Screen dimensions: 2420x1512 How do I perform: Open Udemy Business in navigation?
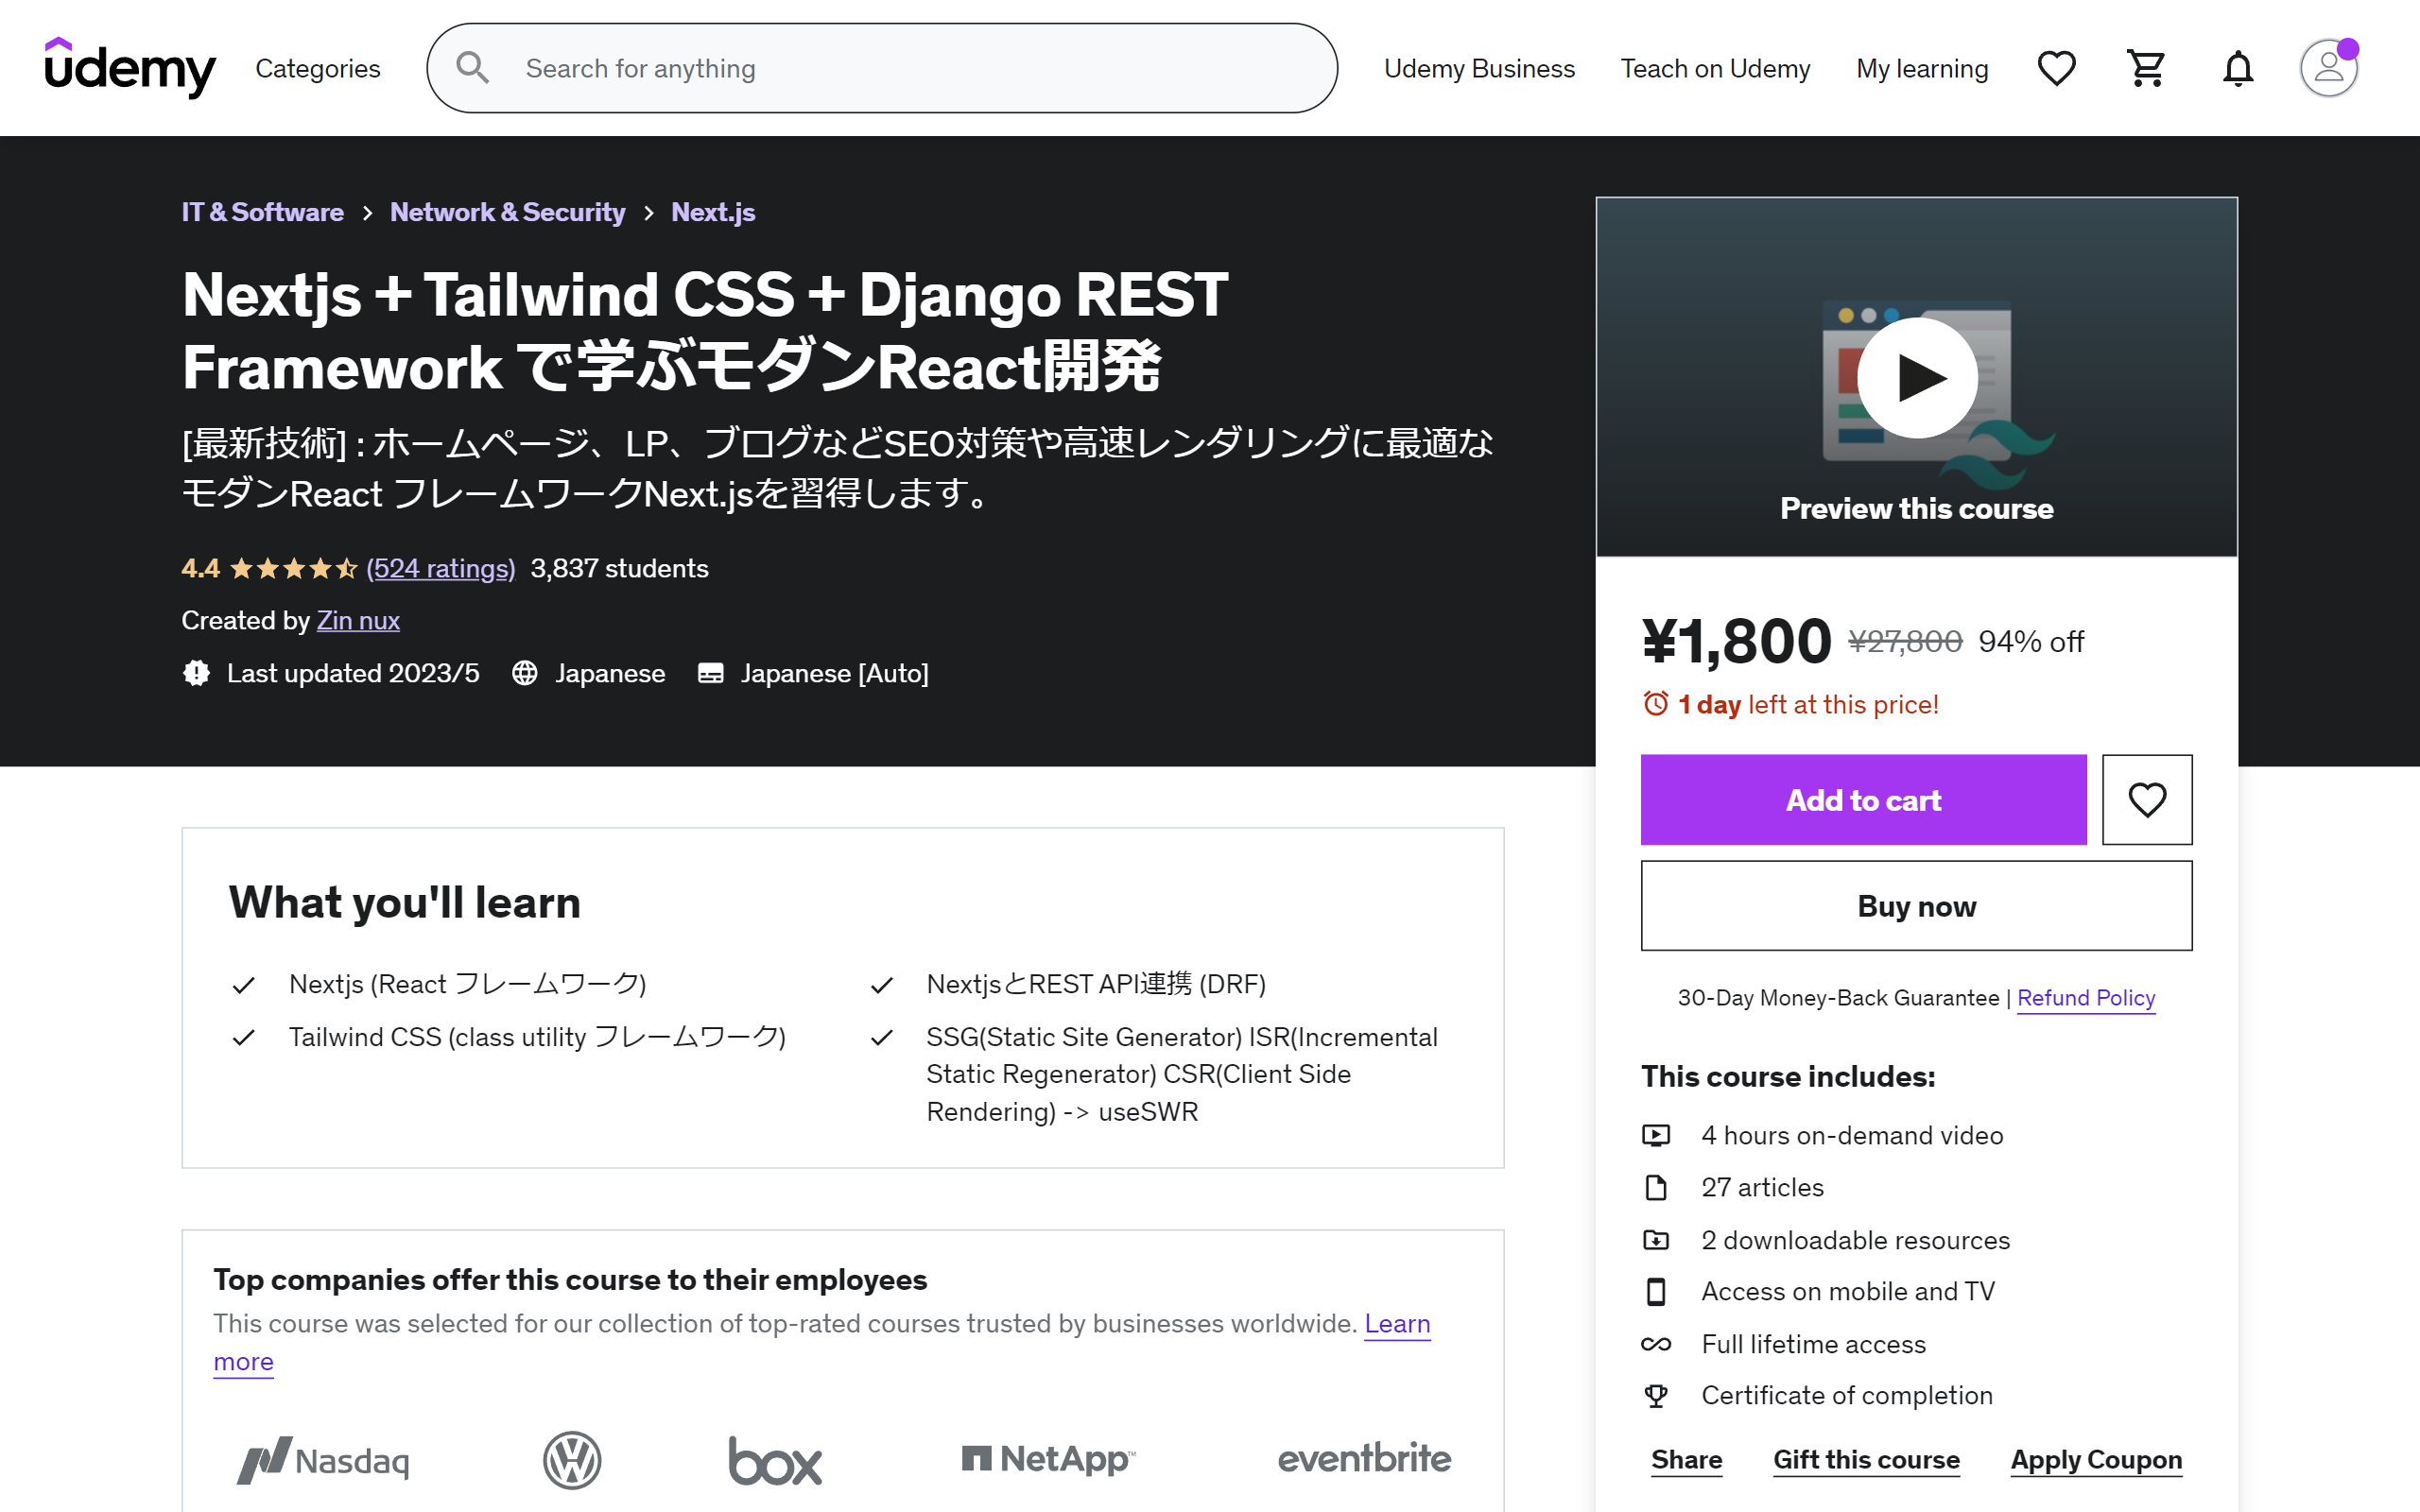pos(1479,68)
